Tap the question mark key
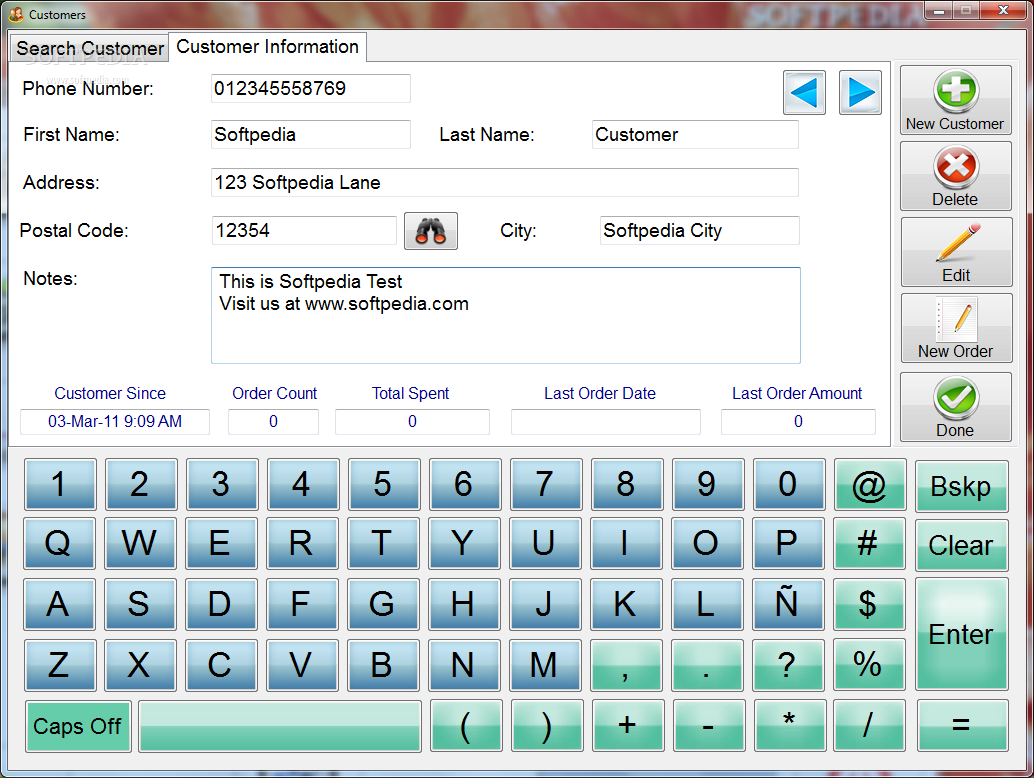Screen dimensions: 1034x778 pyautogui.click(x=787, y=665)
